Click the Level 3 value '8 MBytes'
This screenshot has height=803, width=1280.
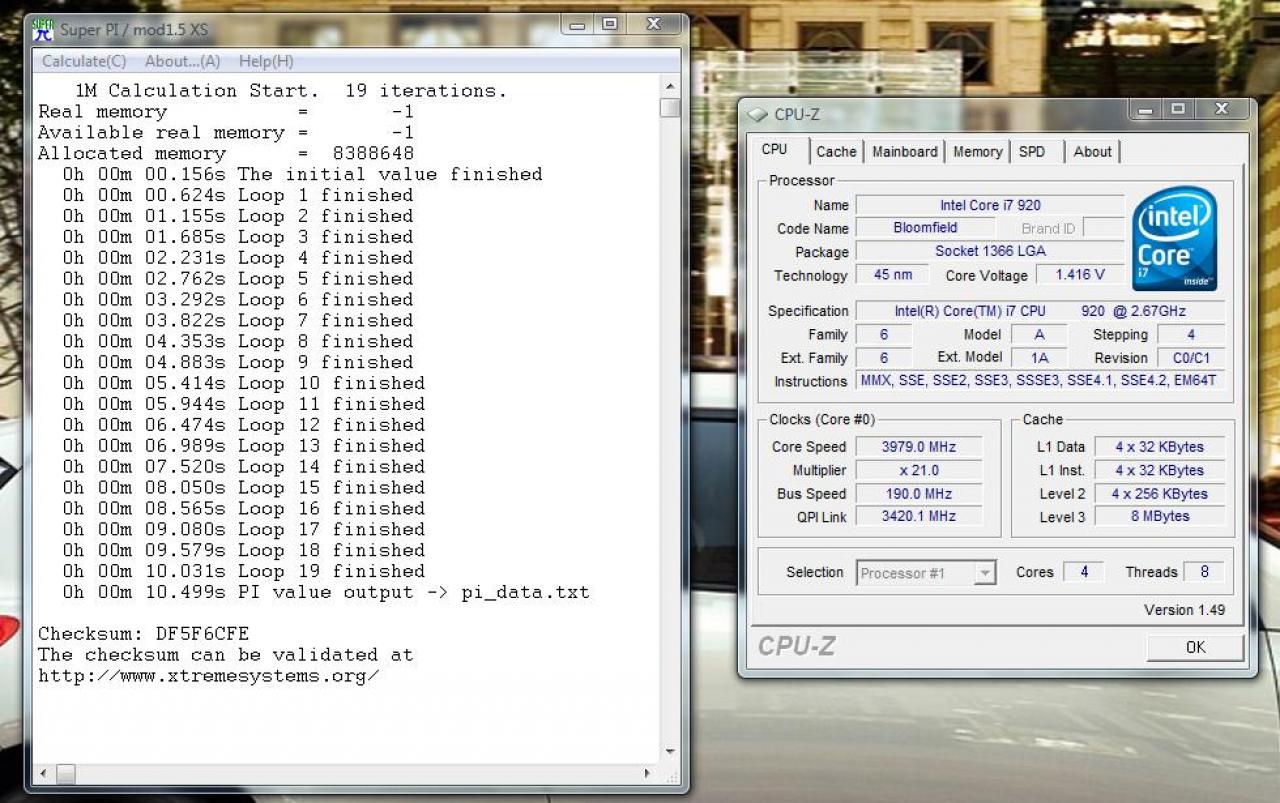[x=1160, y=517]
